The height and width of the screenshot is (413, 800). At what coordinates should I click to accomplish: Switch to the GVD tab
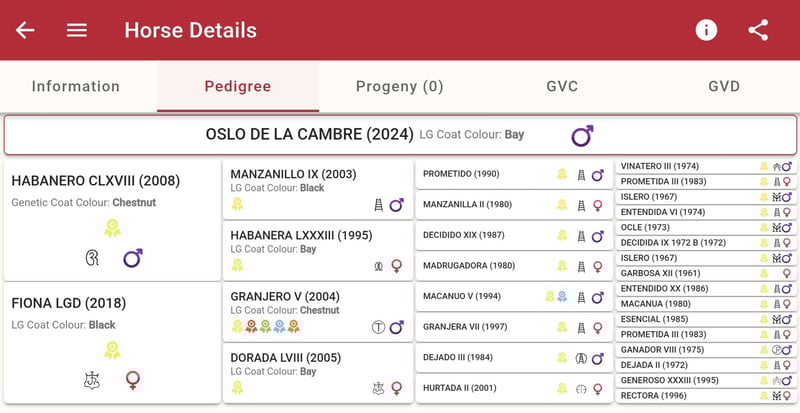tap(723, 86)
